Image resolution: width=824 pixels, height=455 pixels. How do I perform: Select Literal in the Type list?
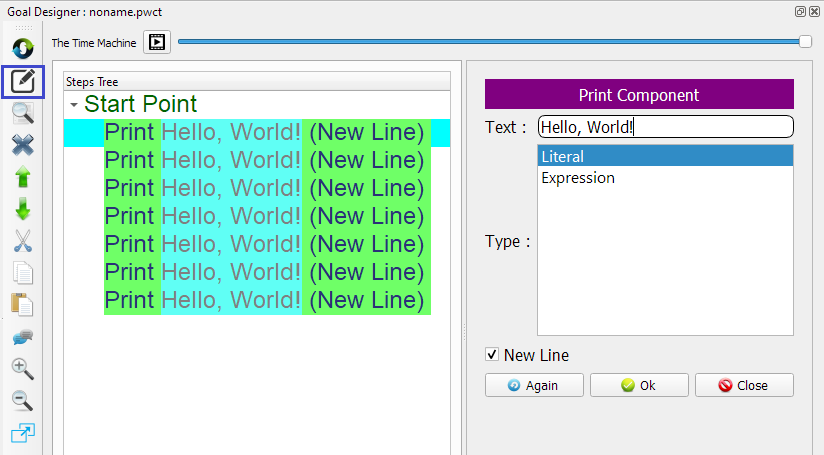pyautogui.click(x=563, y=156)
